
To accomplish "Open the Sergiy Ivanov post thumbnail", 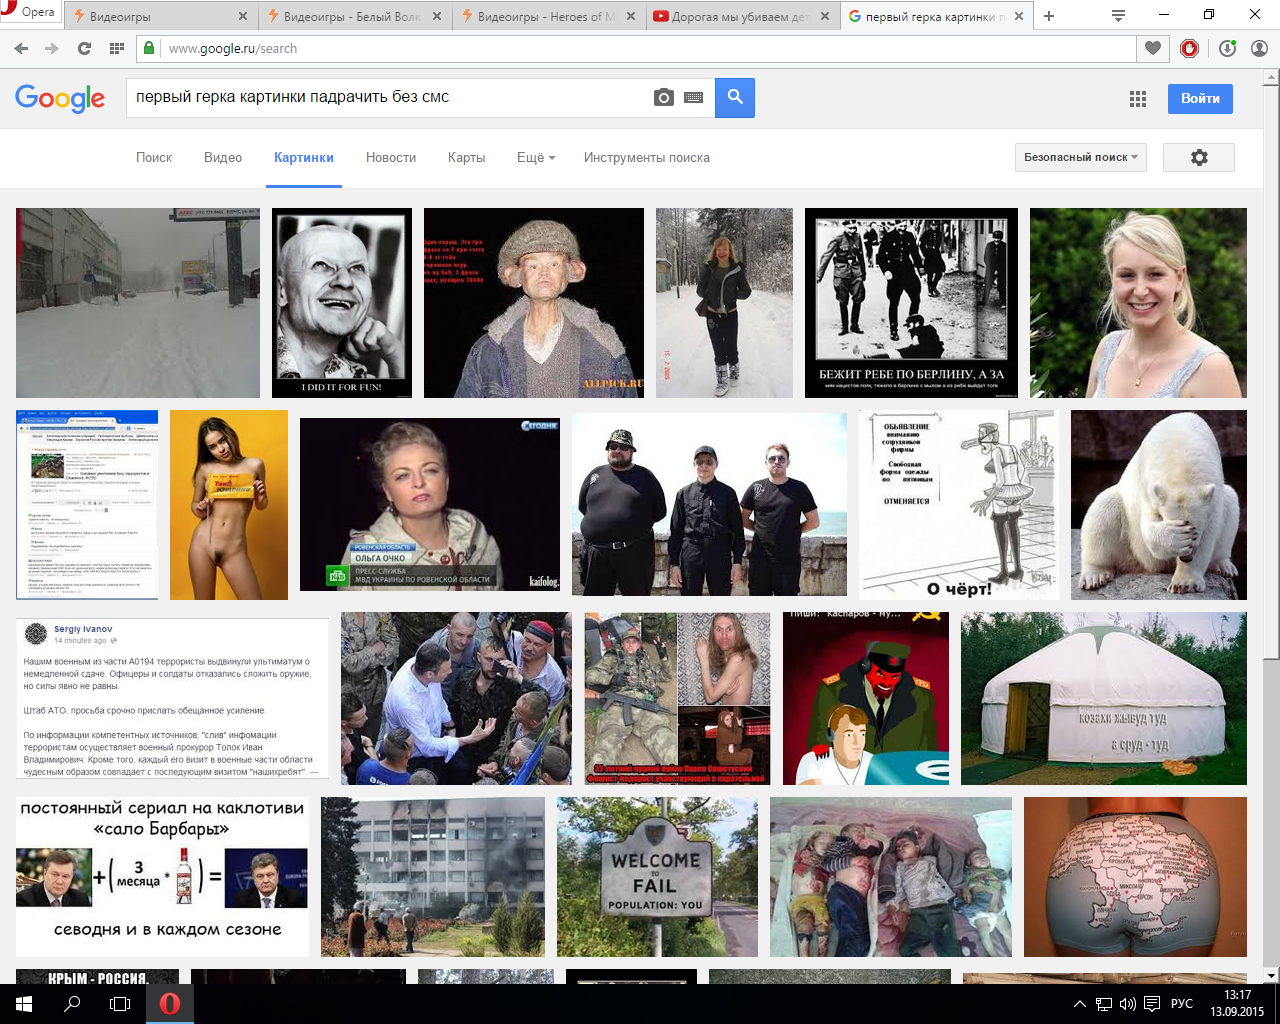I will [x=172, y=698].
